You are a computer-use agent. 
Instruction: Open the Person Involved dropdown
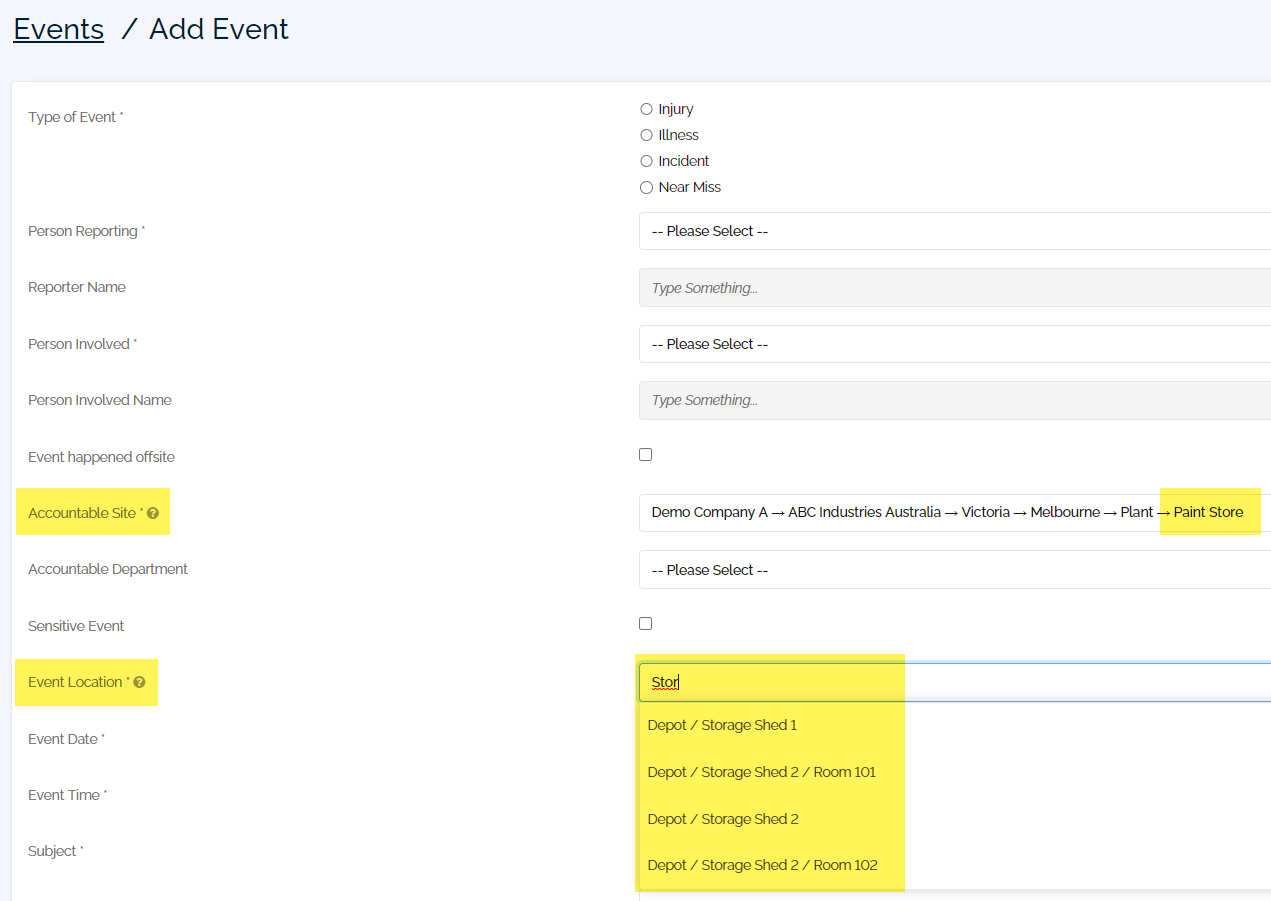950,343
